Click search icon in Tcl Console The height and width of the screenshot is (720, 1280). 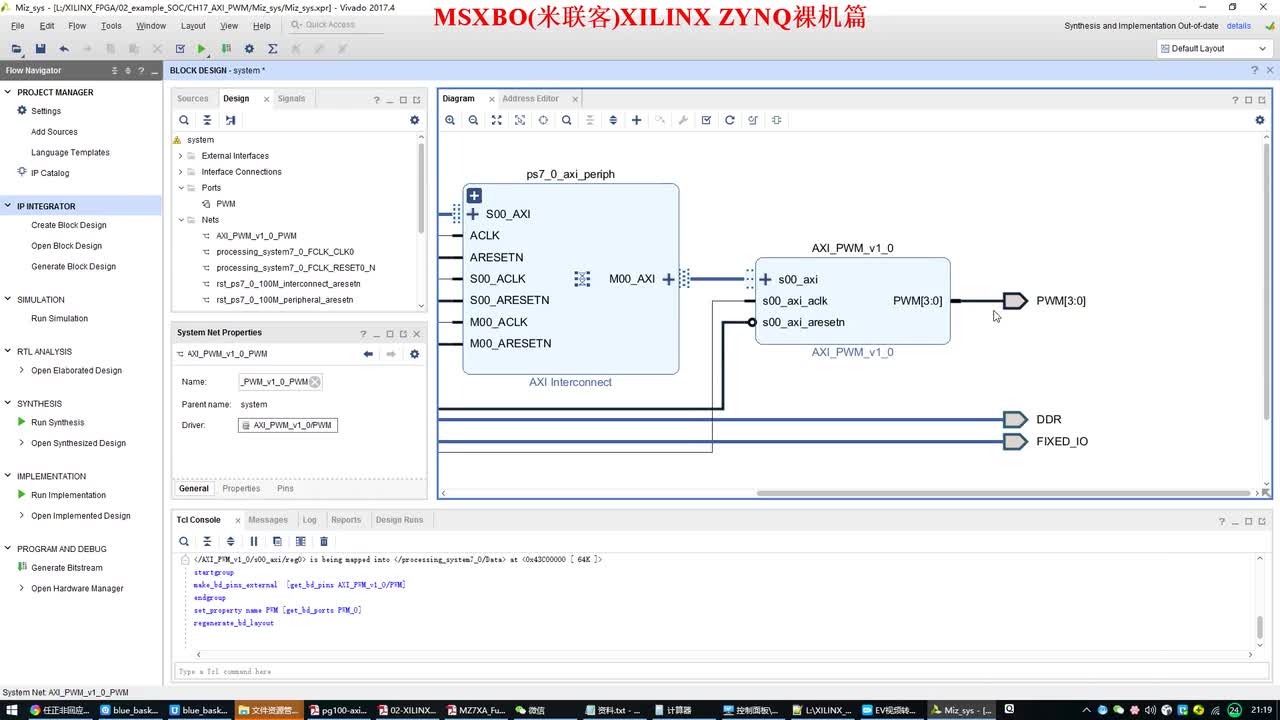[184, 541]
